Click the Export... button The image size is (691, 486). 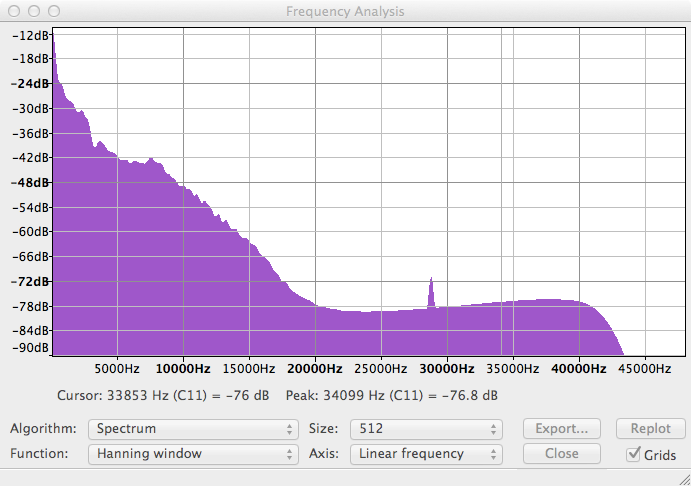pyautogui.click(x=561, y=429)
